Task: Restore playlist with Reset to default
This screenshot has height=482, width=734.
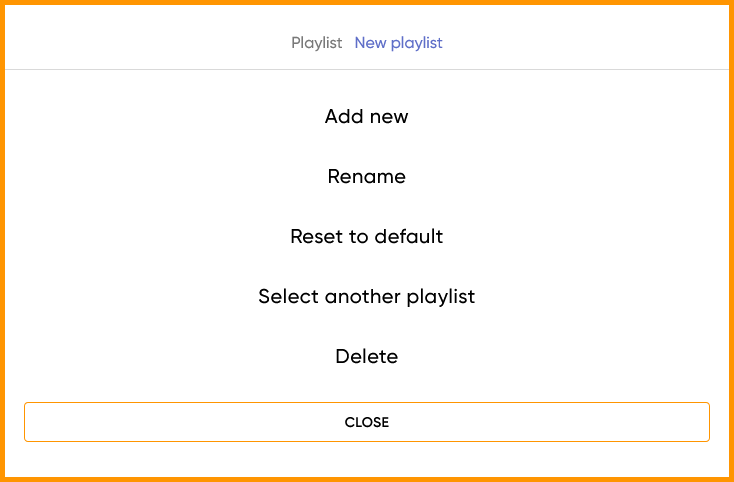Action: click(x=367, y=236)
